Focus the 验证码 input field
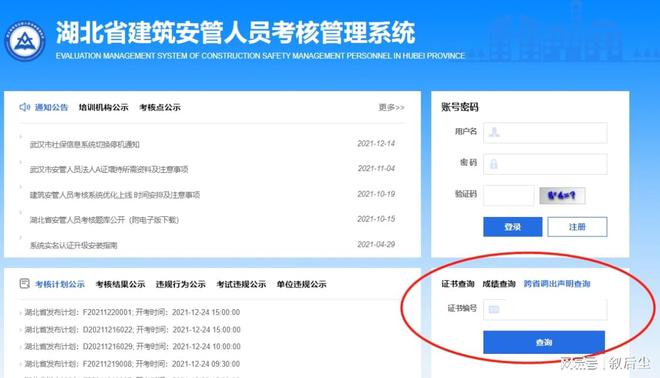The image size is (660, 378). (508, 195)
